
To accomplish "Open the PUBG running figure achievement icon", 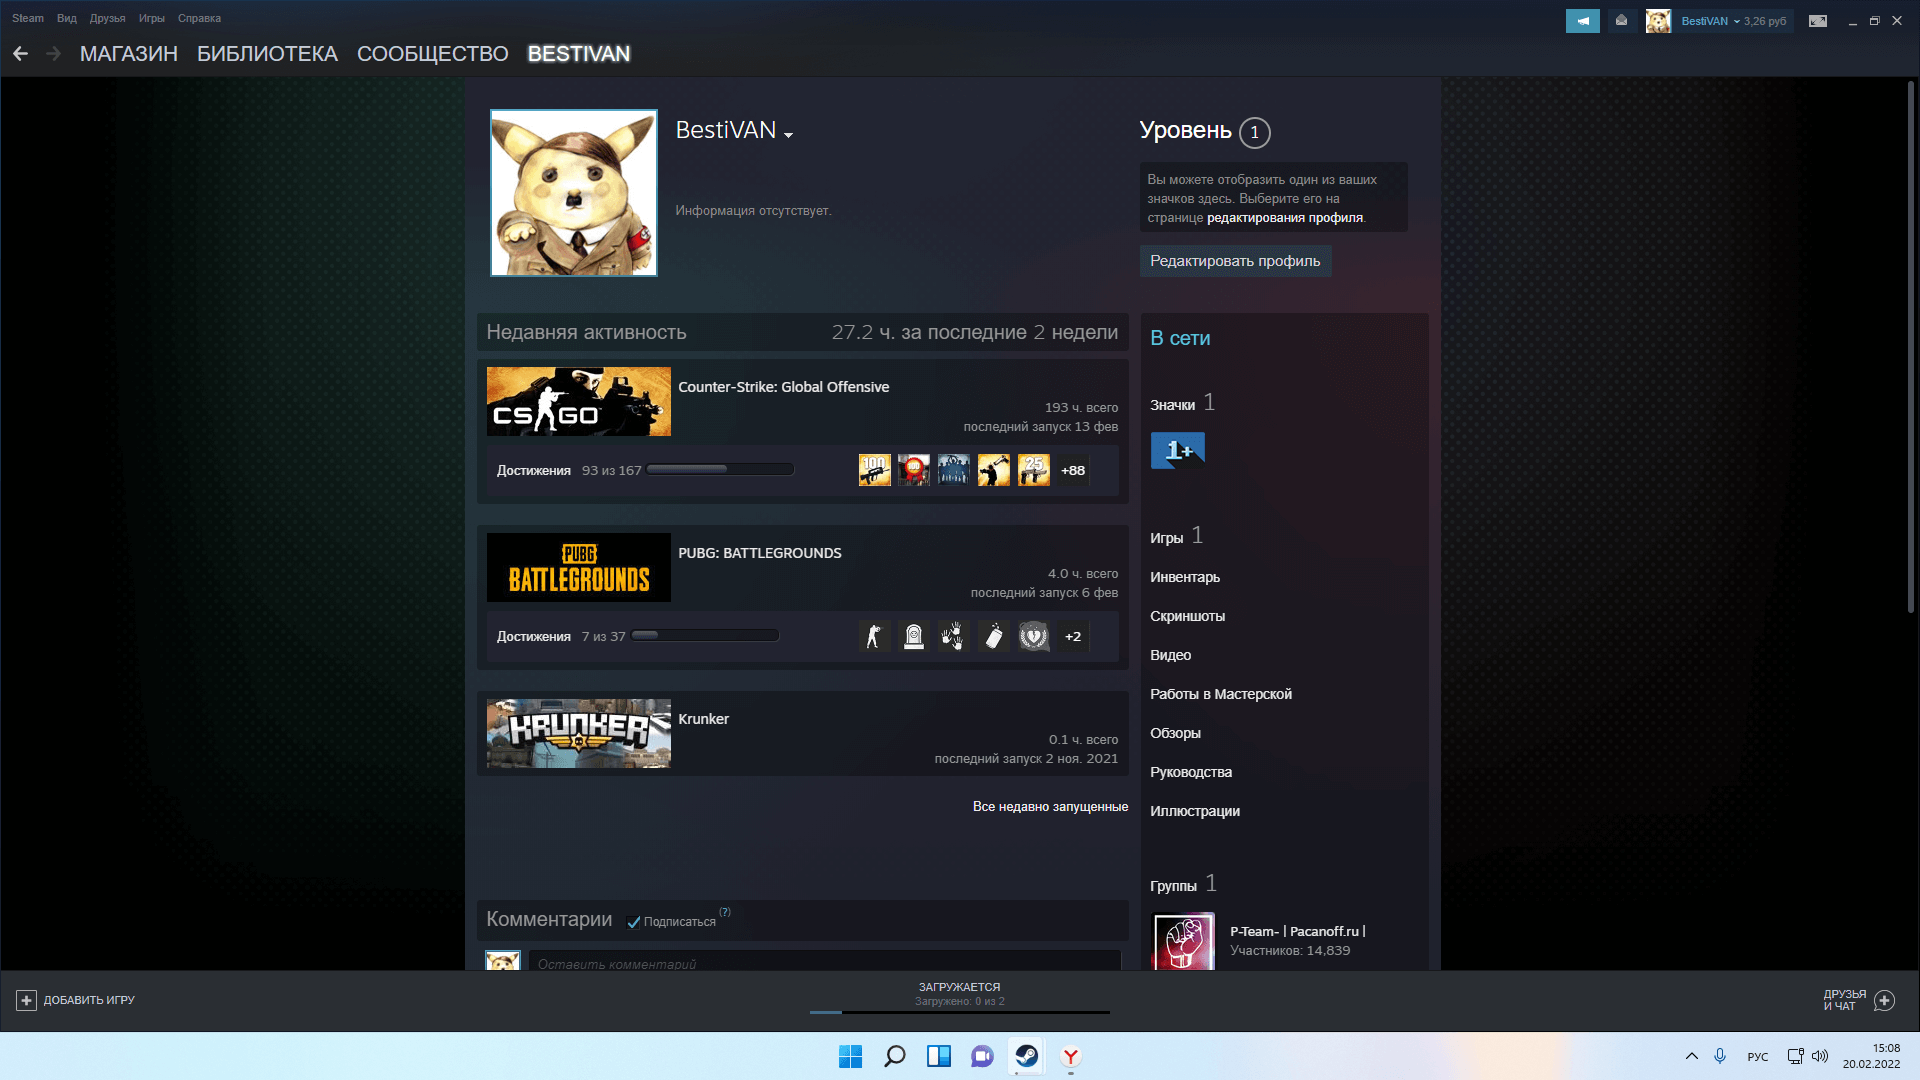I will point(874,636).
